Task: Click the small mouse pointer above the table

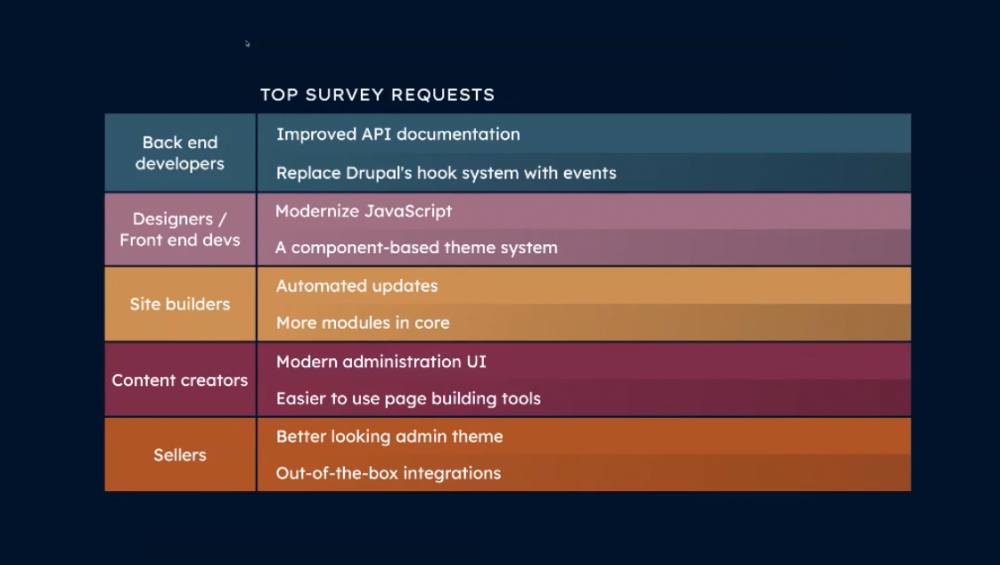Action: (x=247, y=43)
